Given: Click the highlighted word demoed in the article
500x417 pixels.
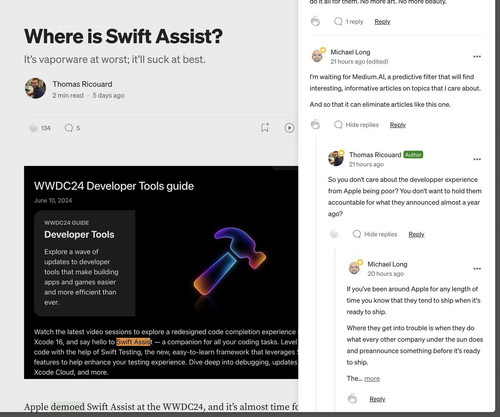Looking at the screenshot, I should [x=68, y=407].
